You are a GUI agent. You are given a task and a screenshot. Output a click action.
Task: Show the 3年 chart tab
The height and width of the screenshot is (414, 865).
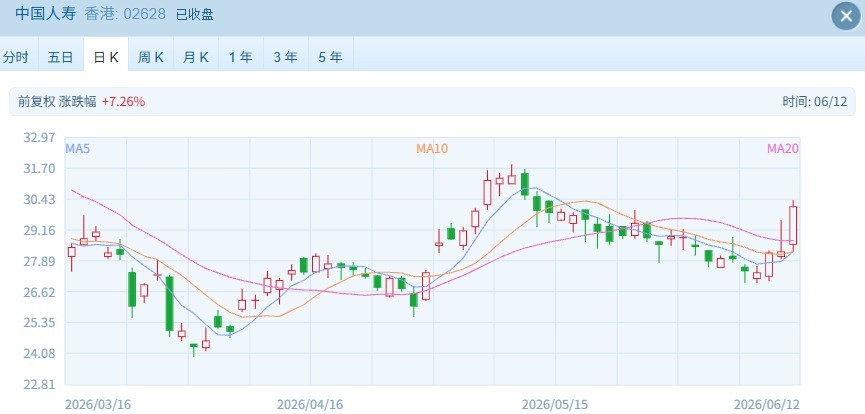click(x=286, y=57)
